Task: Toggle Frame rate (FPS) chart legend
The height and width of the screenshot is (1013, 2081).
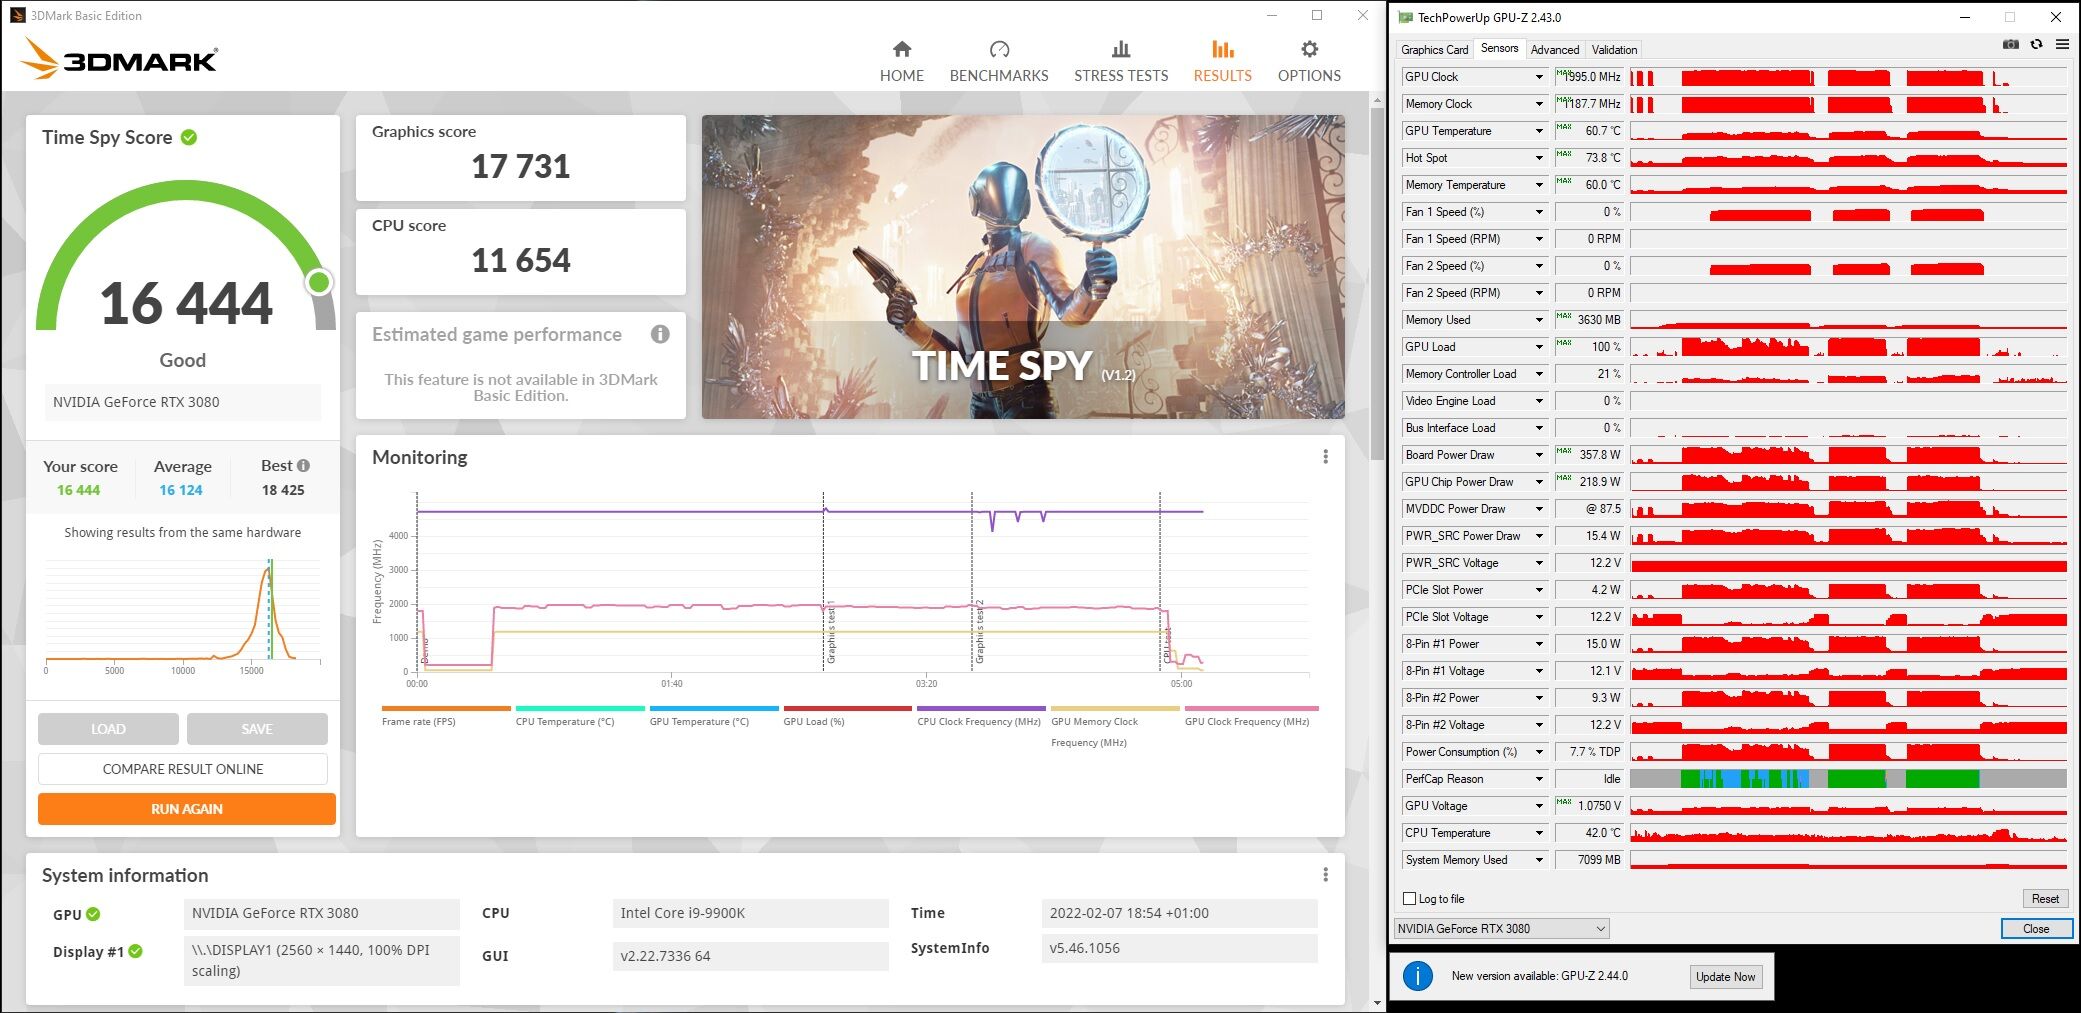Action: point(418,721)
